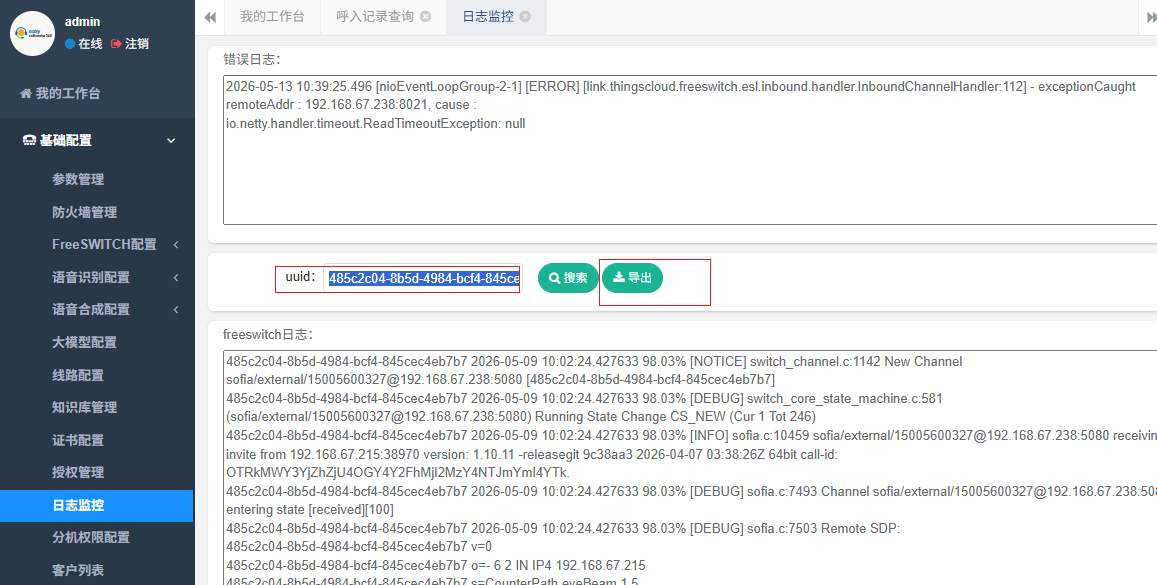
Task: Click the 注销 logout link
Action: [x=130, y=44]
